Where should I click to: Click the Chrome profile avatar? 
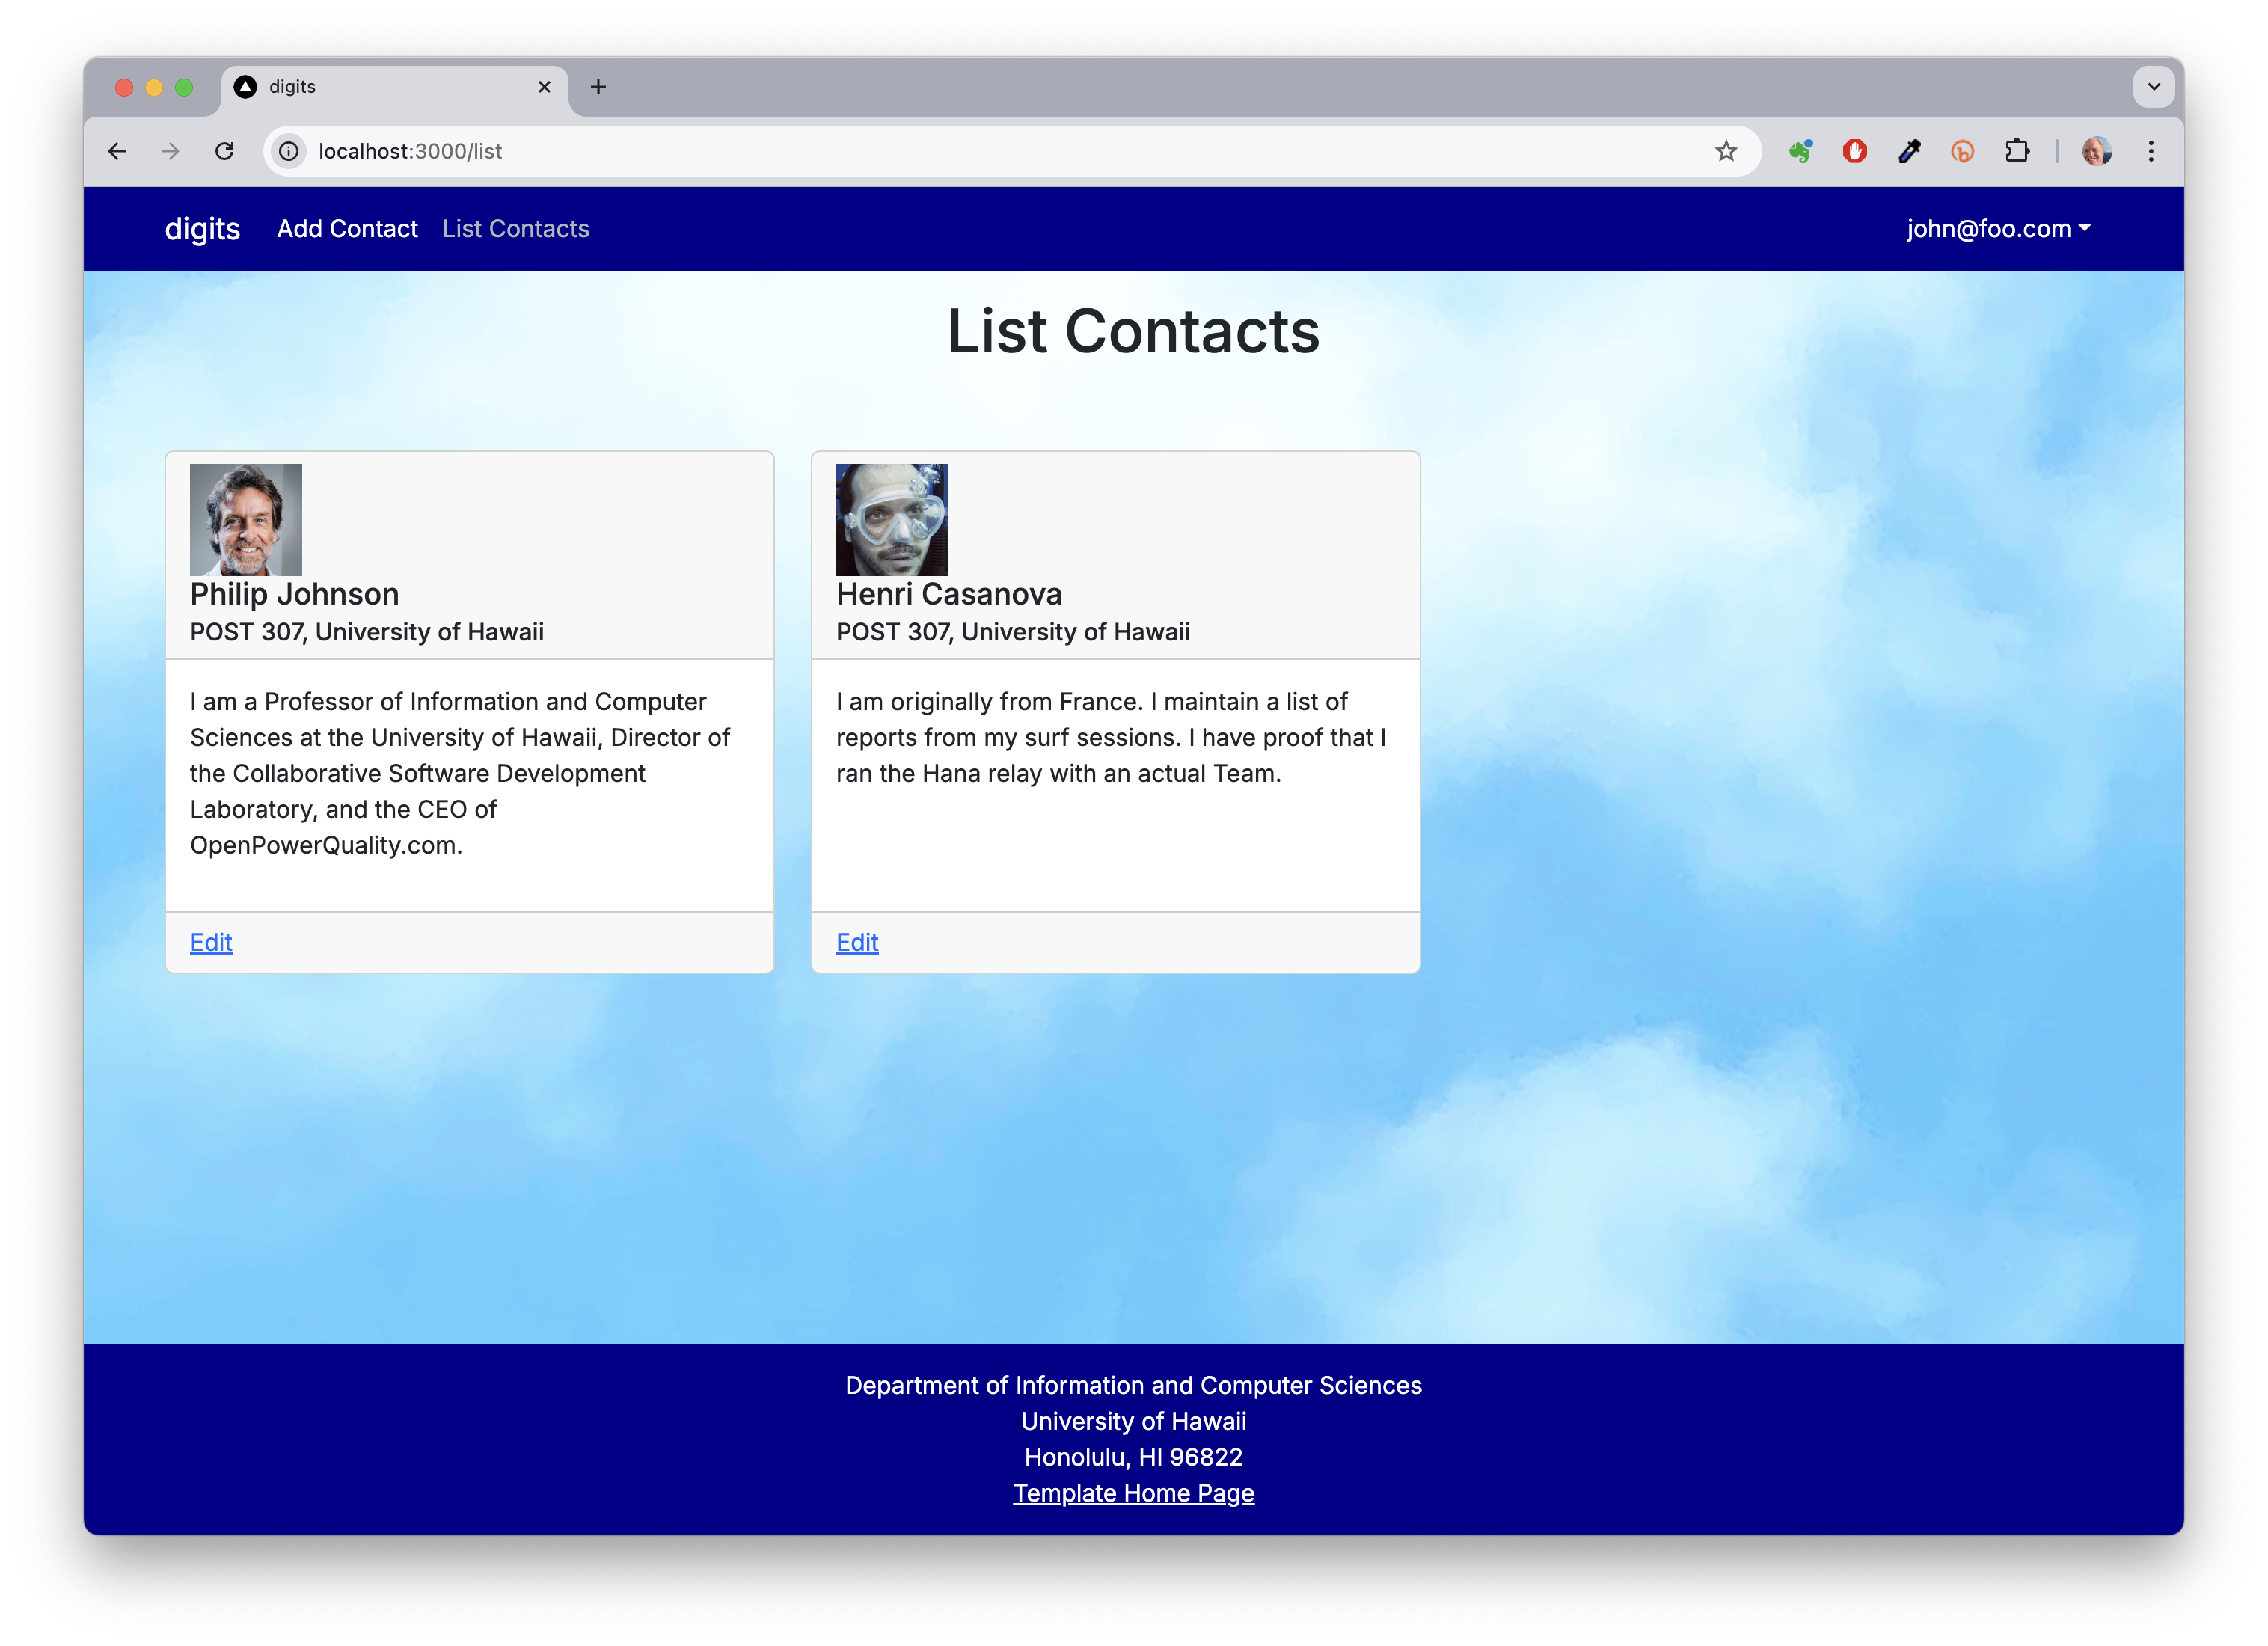(2097, 151)
